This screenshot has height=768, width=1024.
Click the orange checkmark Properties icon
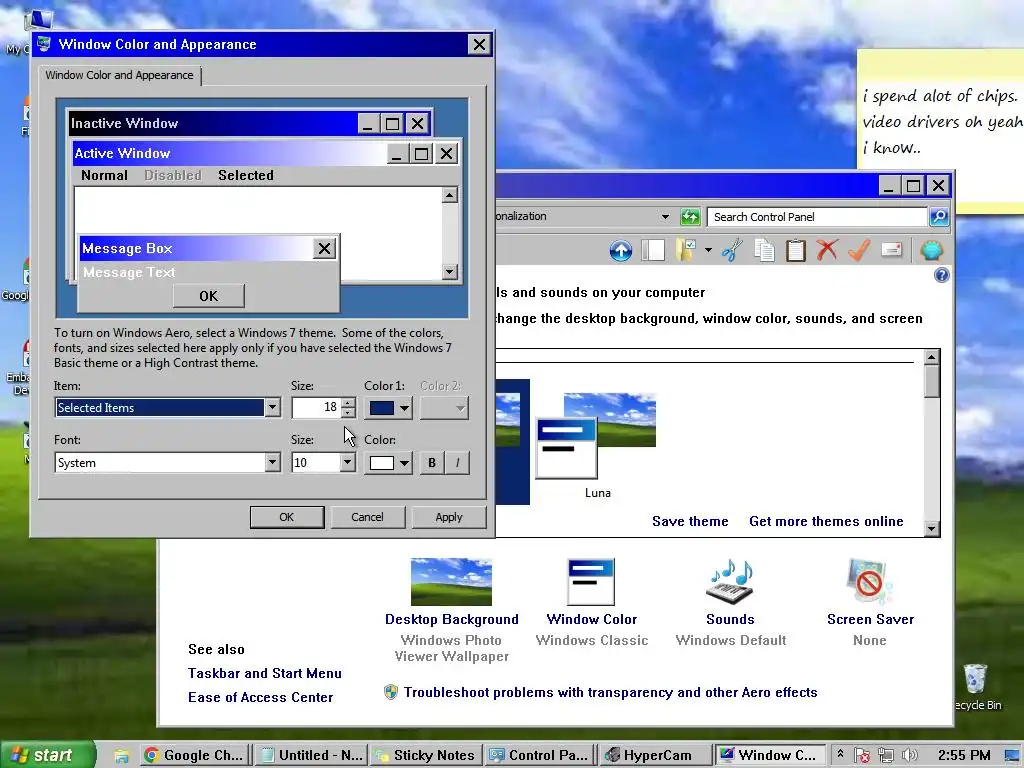click(x=859, y=249)
